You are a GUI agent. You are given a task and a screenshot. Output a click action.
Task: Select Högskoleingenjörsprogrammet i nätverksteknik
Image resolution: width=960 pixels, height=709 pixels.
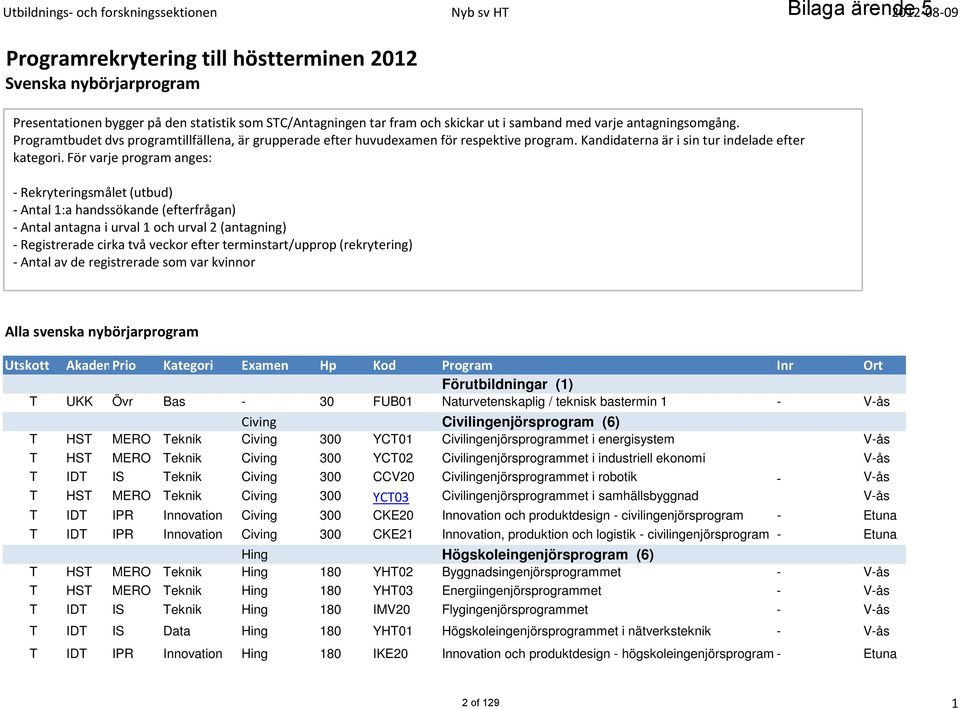(576, 631)
